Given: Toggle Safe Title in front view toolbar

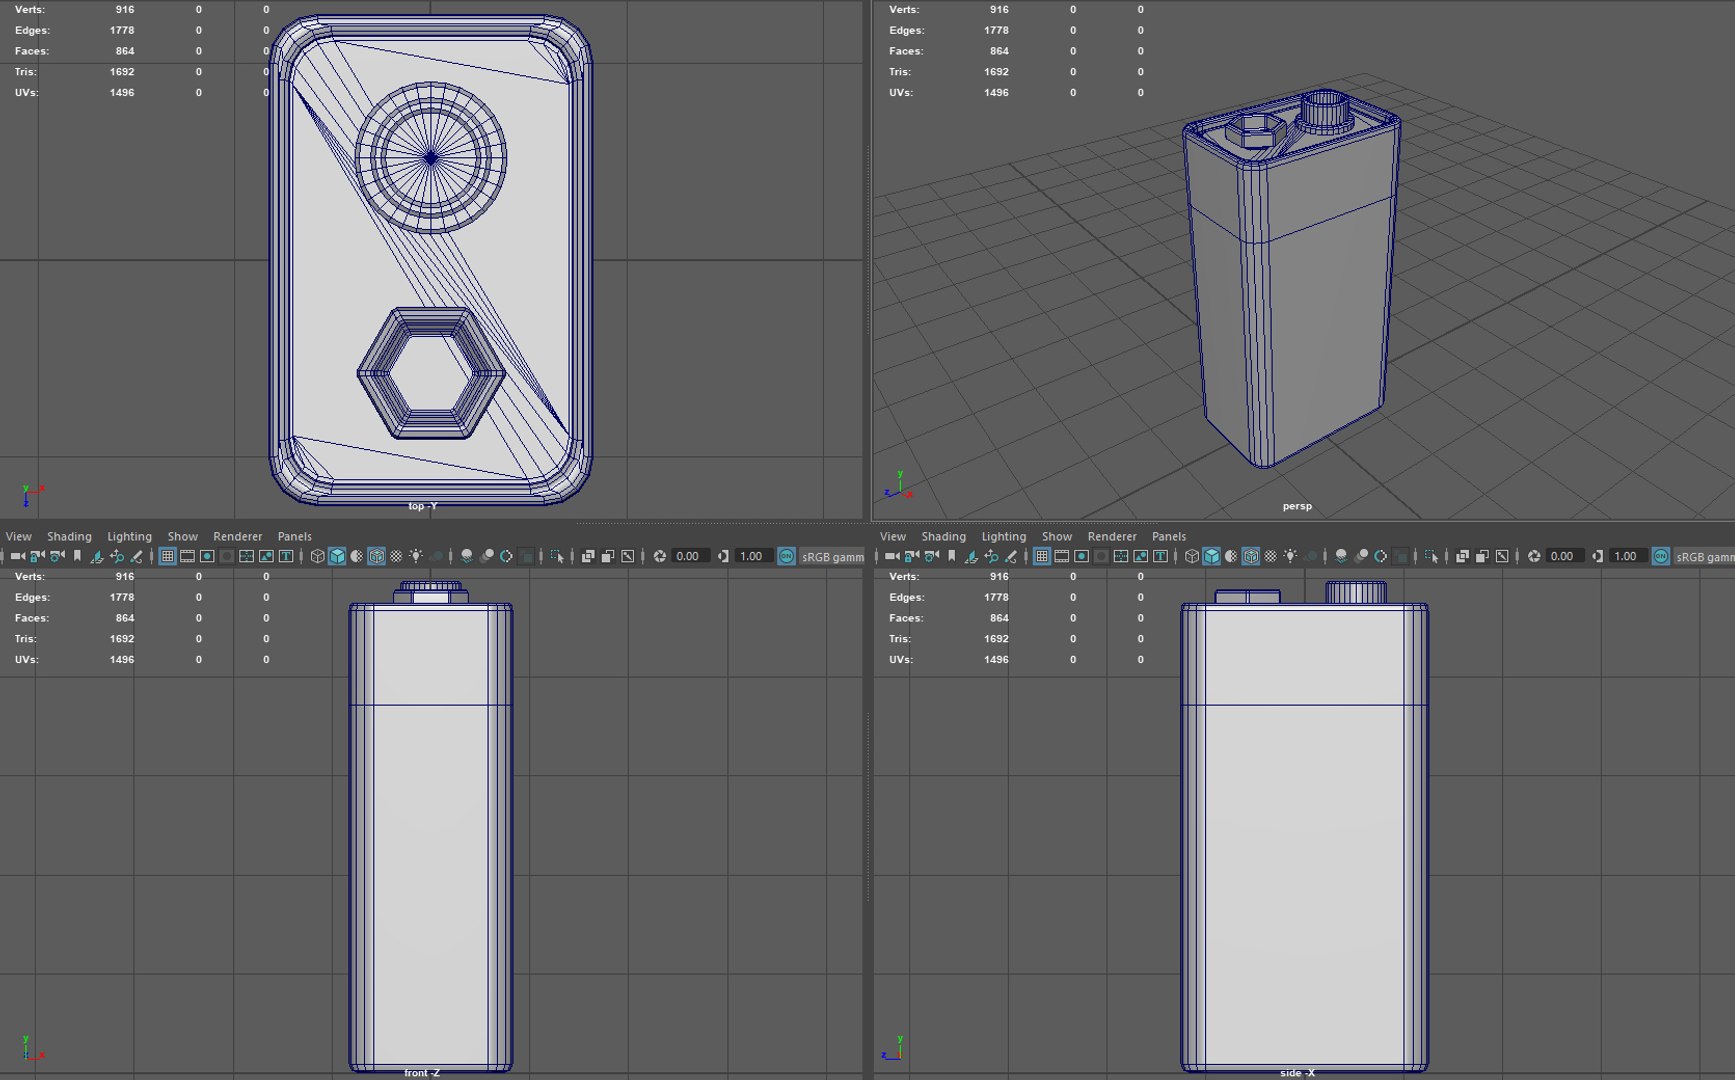Looking at the screenshot, I should tap(286, 556).
